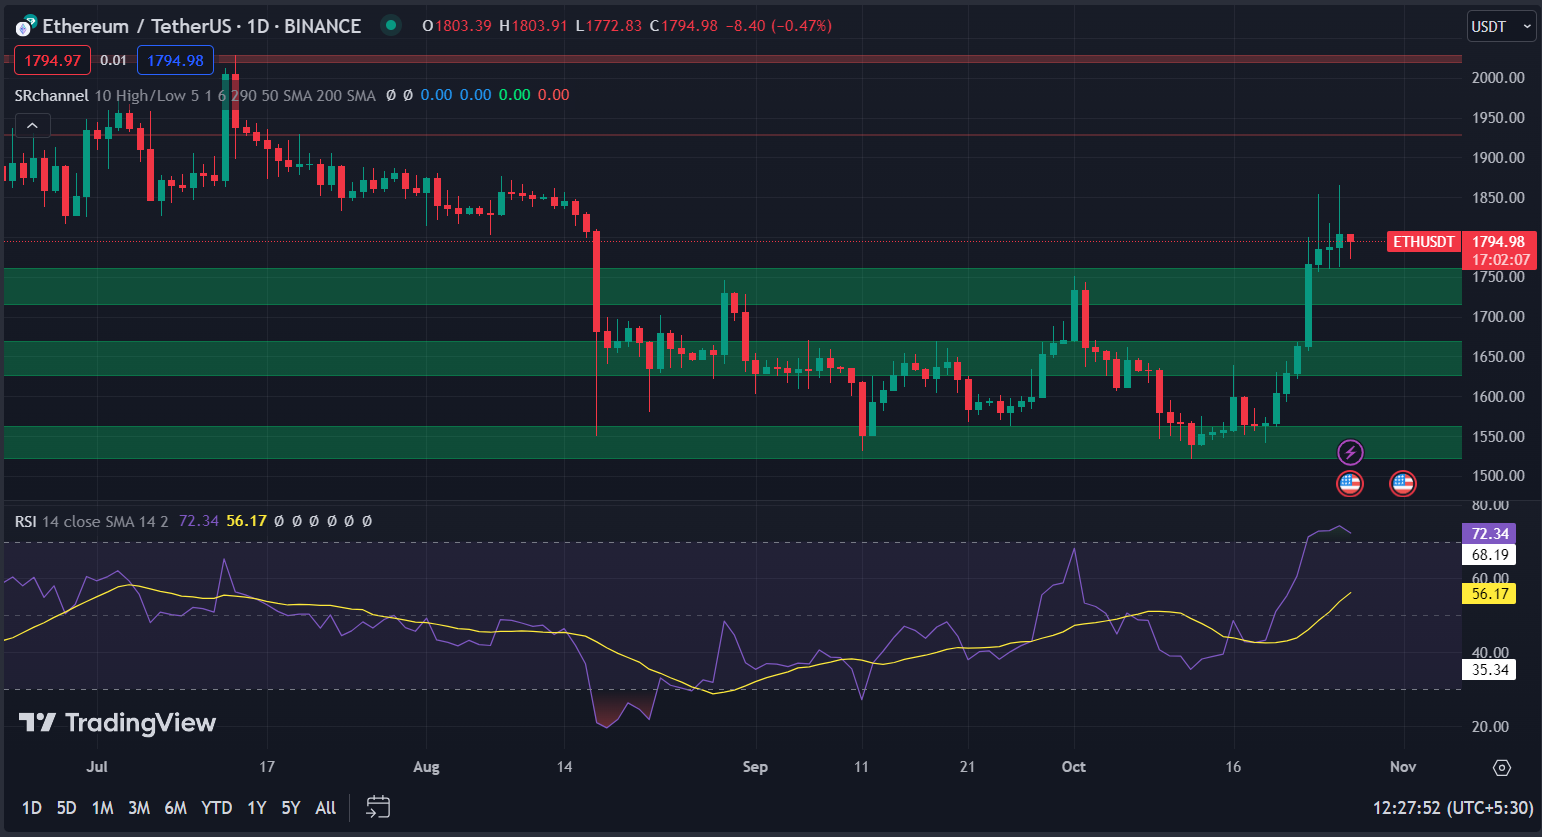Click the Nov label on the time axis
The image size is (1542, 837).
point(1403,767)
